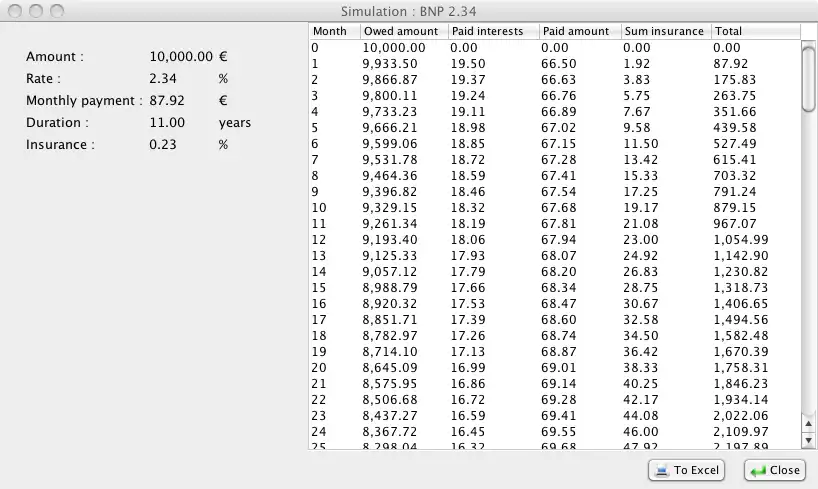Select paid amount cell 66.63
The width and height of the screenshot is (818, 489).
point(558,80)
